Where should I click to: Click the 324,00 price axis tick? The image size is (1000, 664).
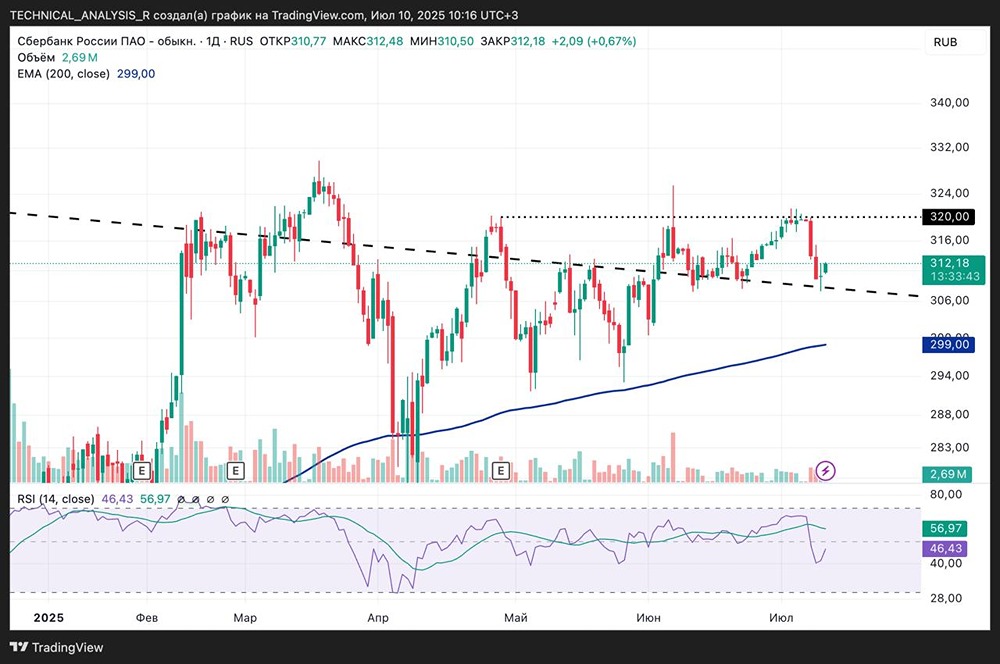(x=950, y=193)
